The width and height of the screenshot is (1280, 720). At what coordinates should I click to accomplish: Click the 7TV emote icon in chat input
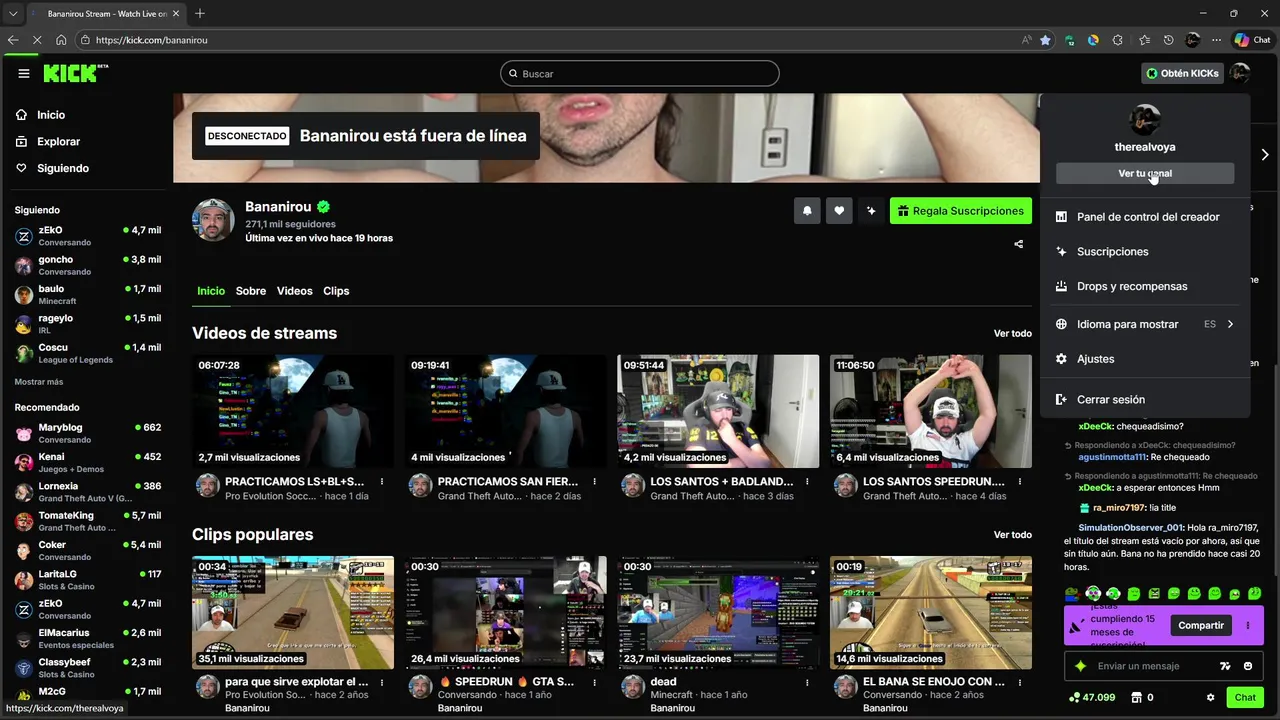coord(1226,666)
